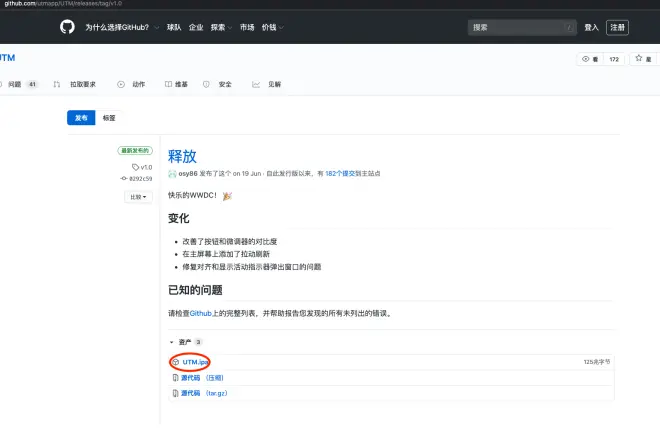Click the star icon button
The image size is (660, 434).
(x=644, y=59)
